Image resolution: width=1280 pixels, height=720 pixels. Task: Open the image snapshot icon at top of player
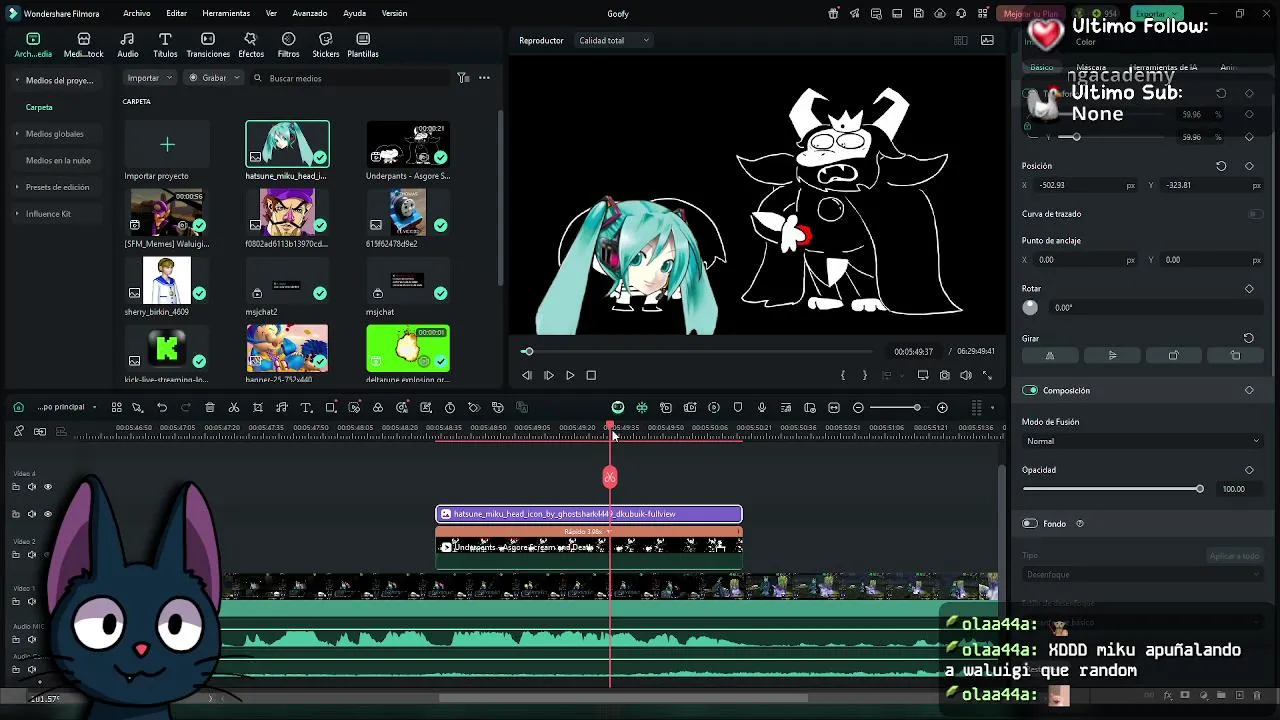(x=987, y=40)
